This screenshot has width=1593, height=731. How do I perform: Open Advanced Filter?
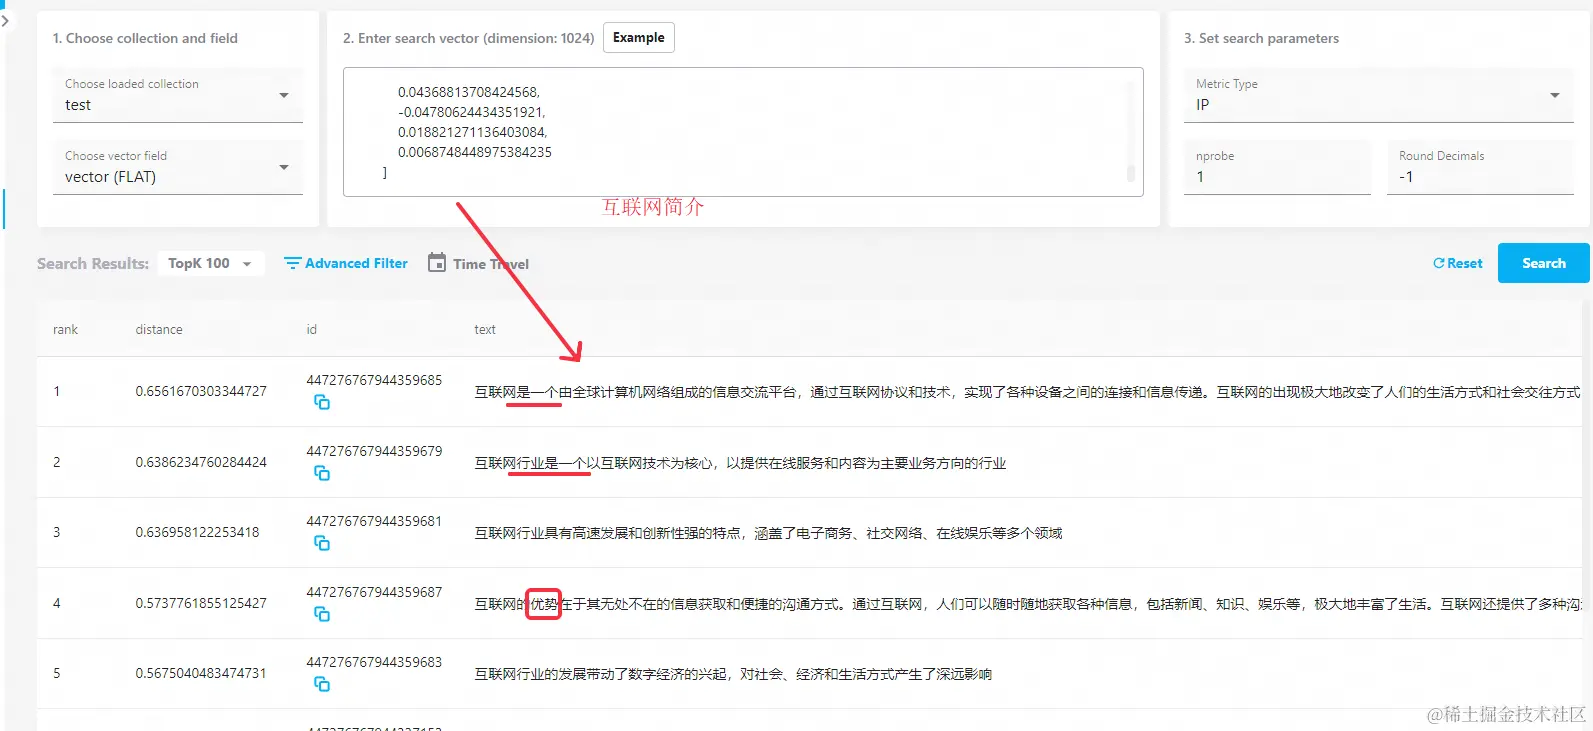[346, 263]
